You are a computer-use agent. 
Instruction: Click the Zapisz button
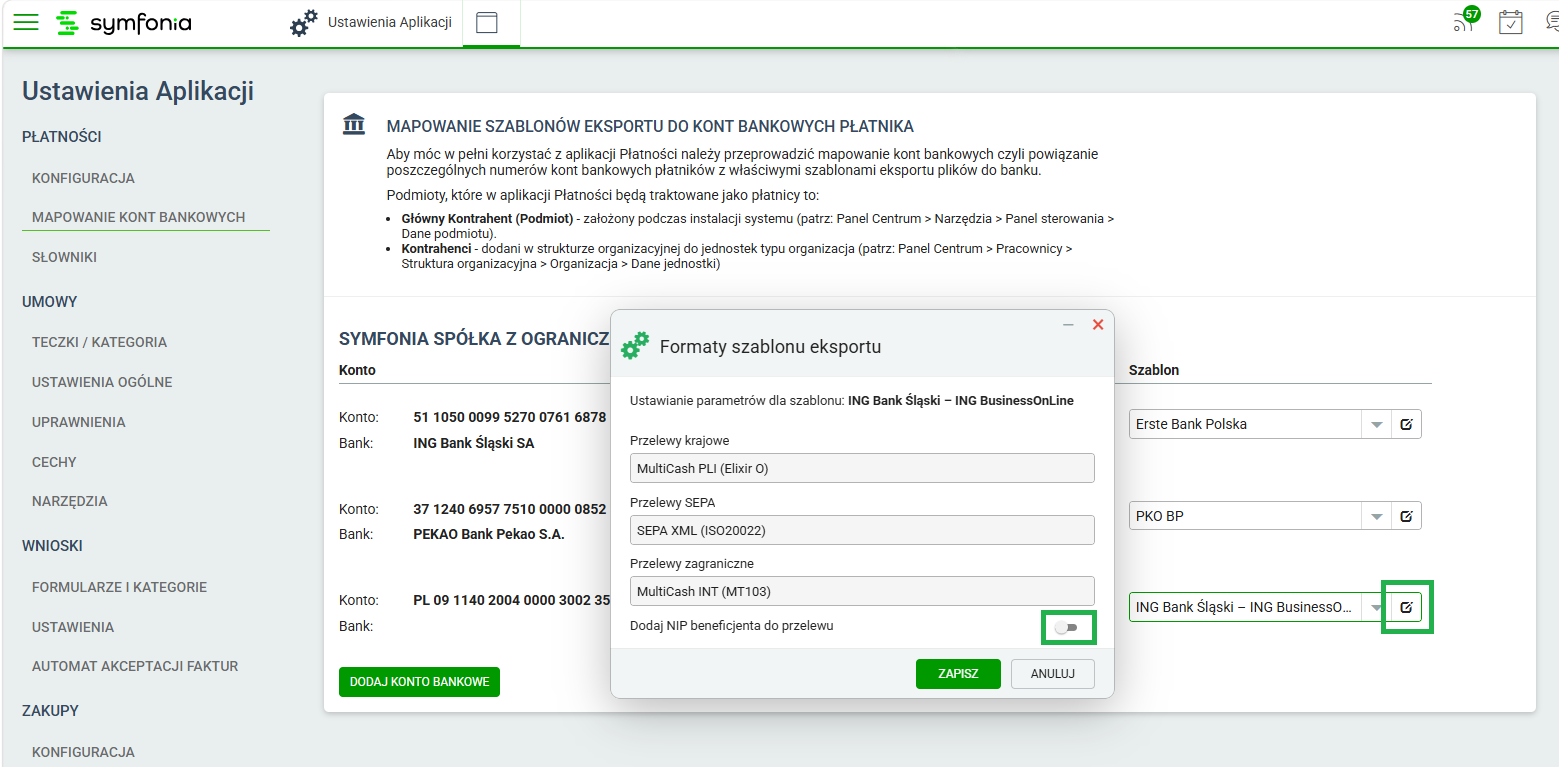point(958,674)
